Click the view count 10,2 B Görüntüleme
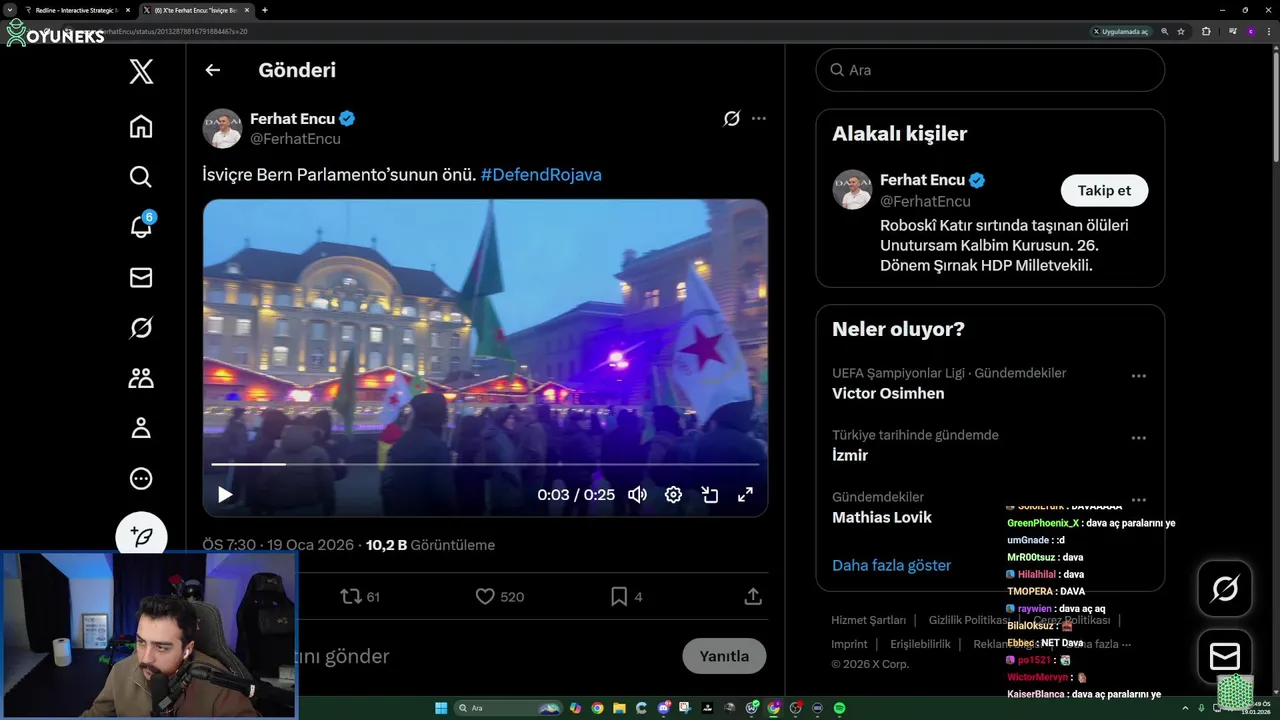1280x720 pixels. click(x=430, y=545)
